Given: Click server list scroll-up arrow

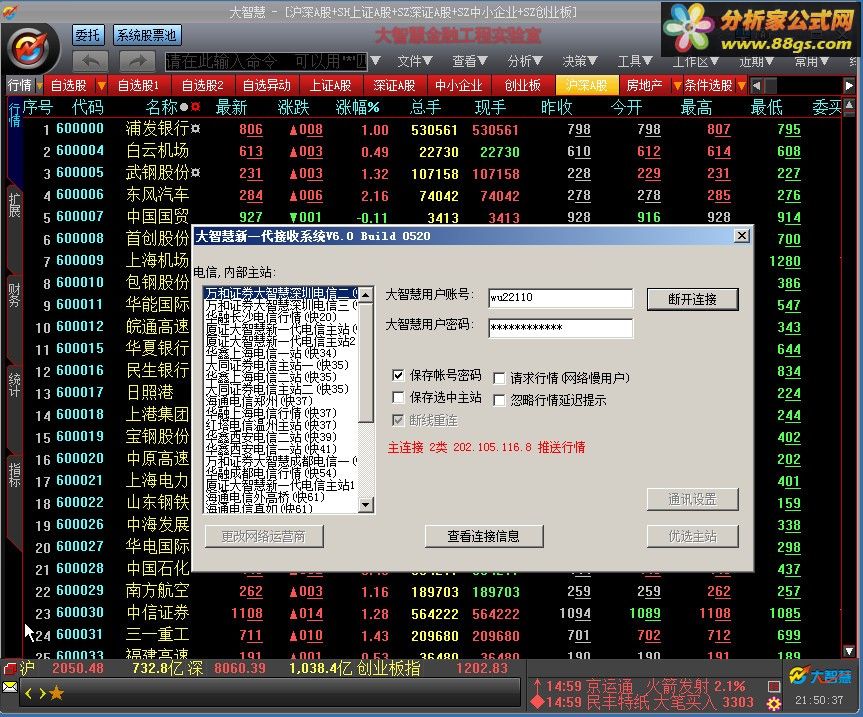Looking at the screenshot, I should pyautogui.click(x=365, y=294).
